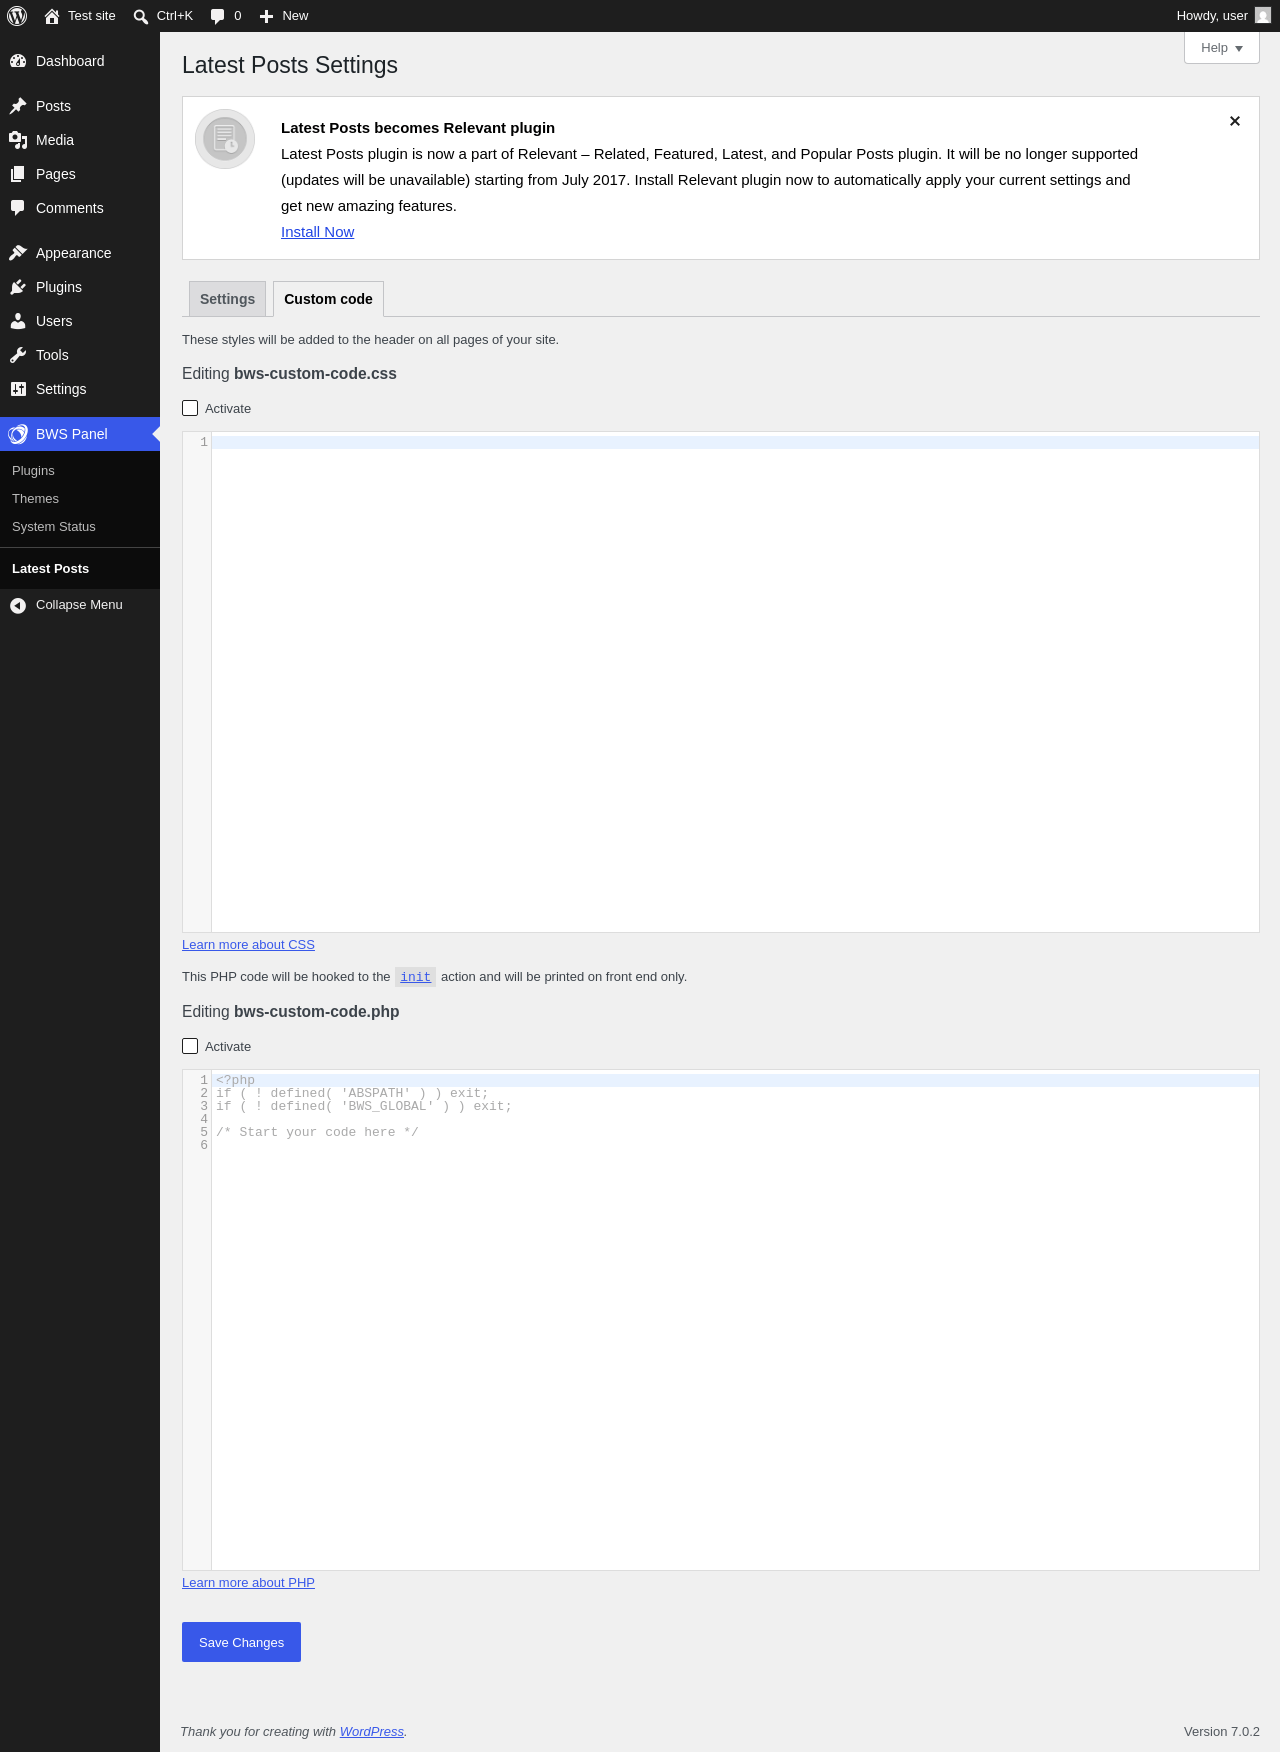1280x1752 pixels.
Task: Click the Collapse Menu arrow icon
Action: click(x=18, y=605)
